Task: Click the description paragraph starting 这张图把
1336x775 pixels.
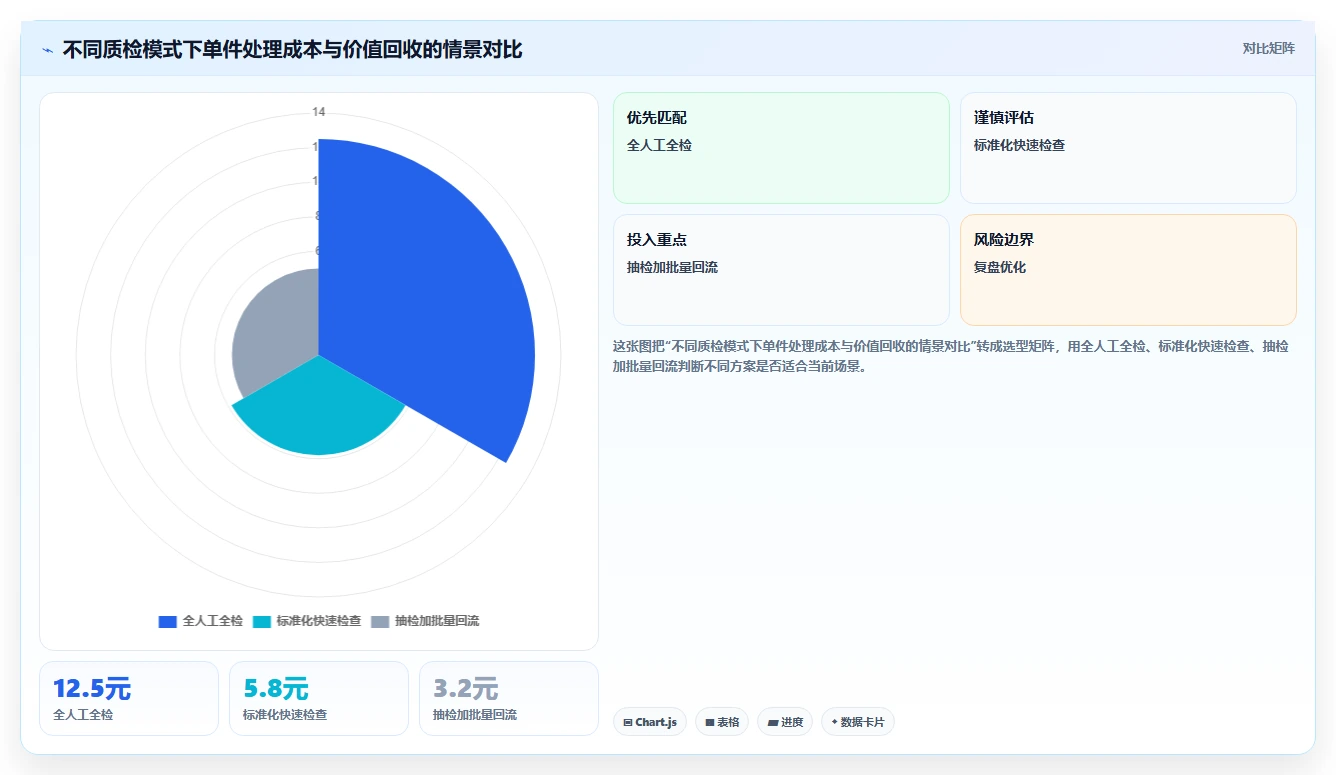Action: pos(950,356)
